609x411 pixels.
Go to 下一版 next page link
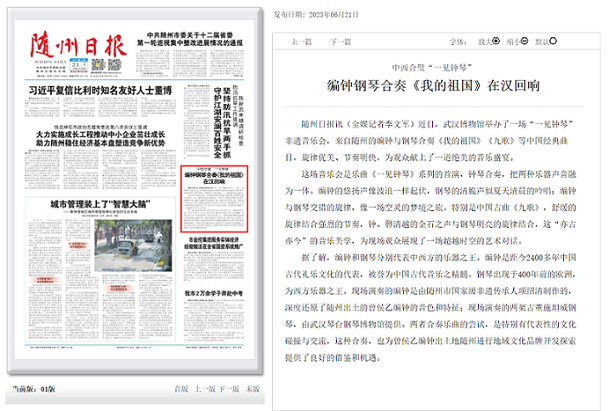point(229,389)
